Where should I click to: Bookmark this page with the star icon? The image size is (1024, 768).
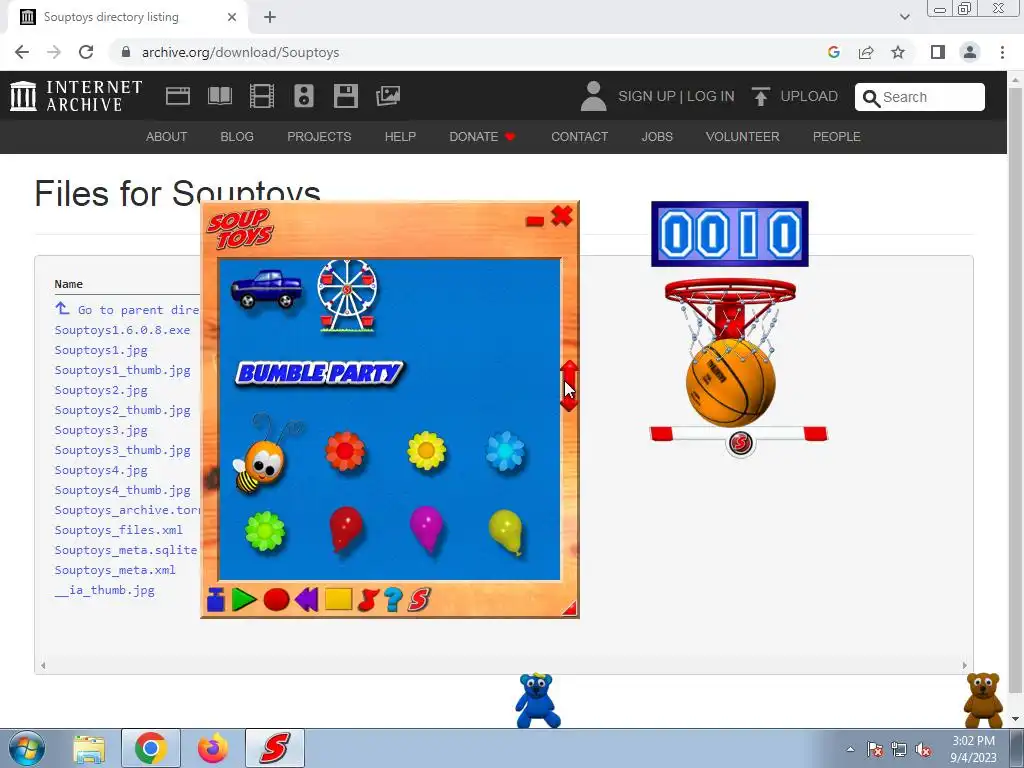[898, 52]
